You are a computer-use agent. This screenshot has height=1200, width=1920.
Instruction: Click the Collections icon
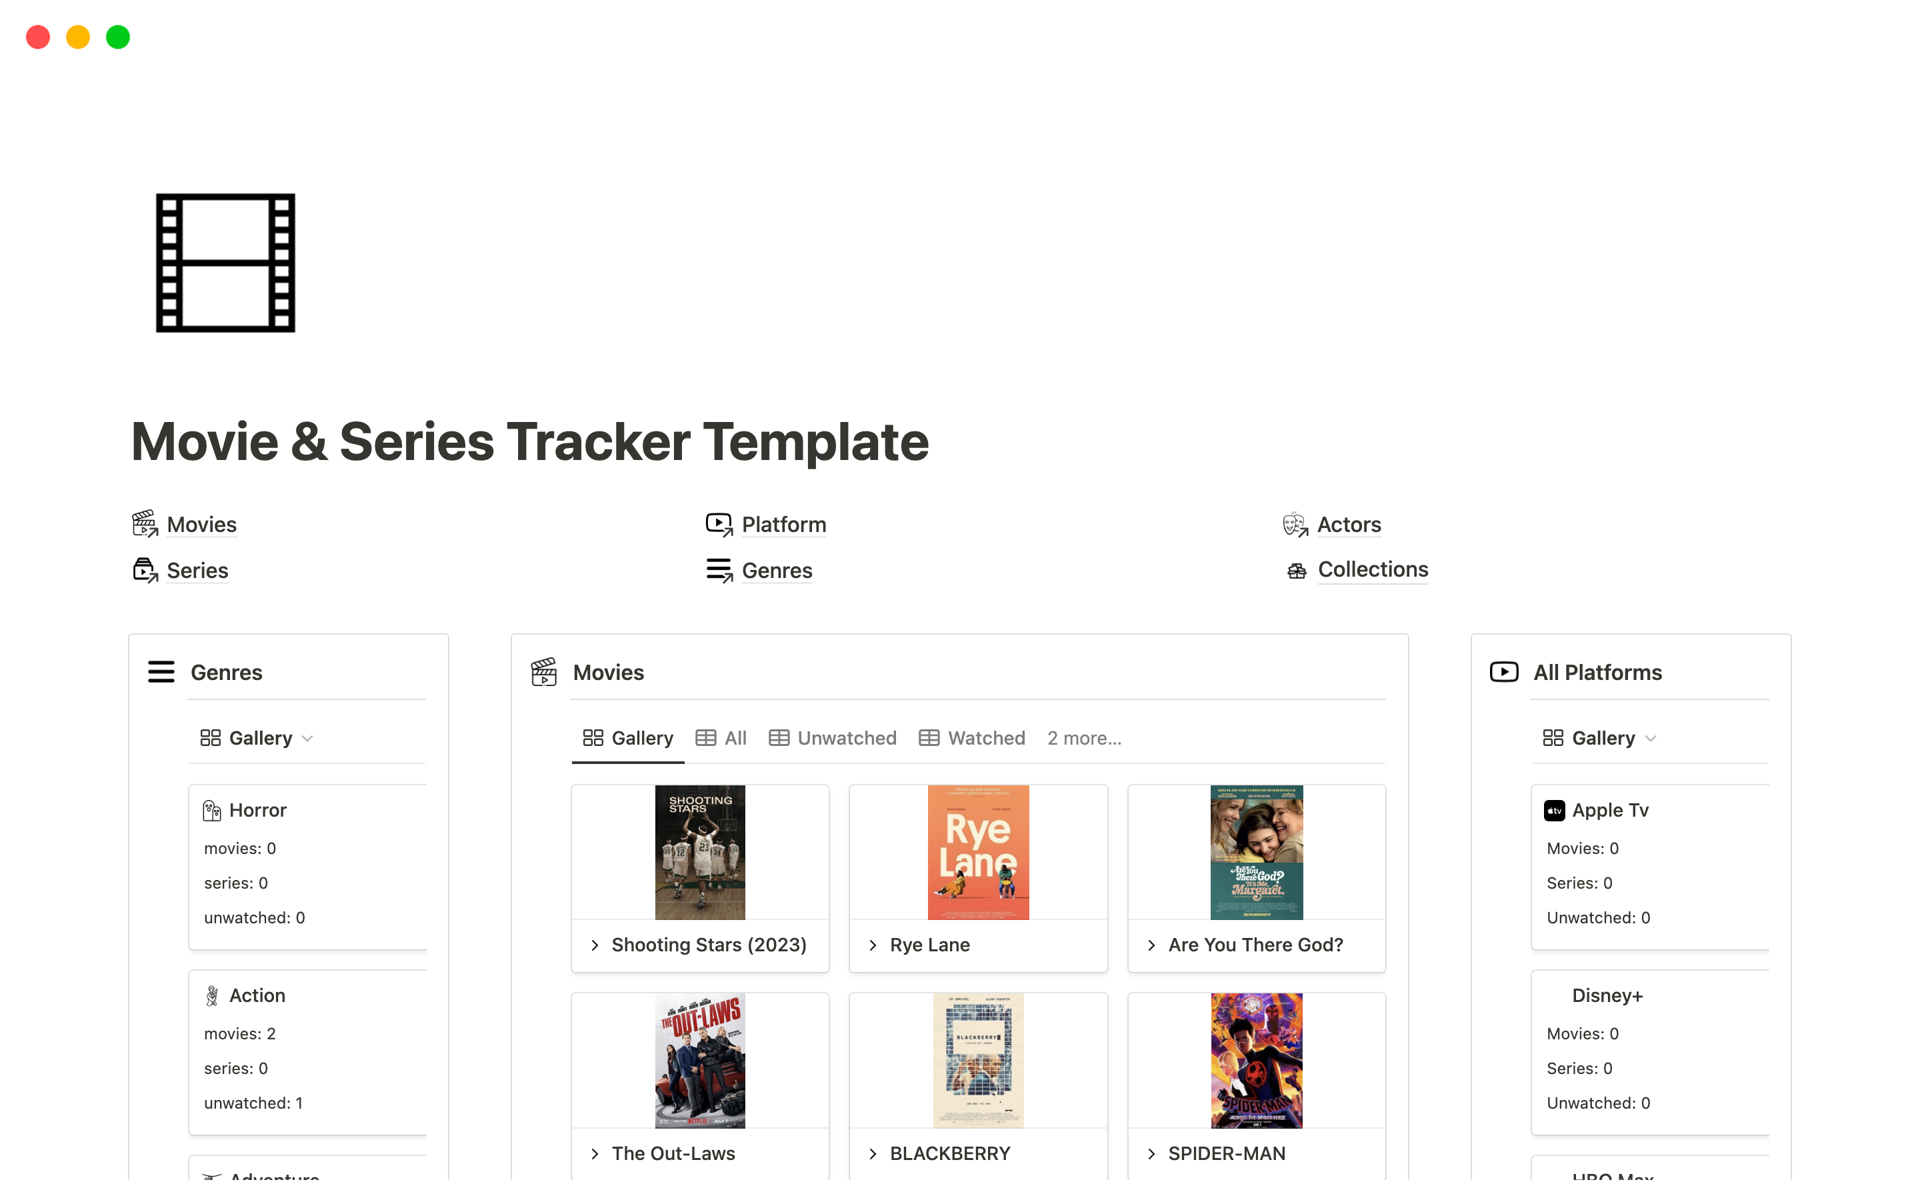(x=1297, y=571)
